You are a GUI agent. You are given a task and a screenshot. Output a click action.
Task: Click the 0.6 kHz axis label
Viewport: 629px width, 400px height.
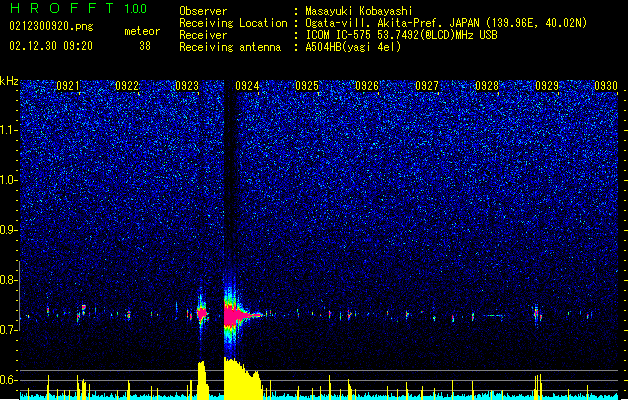[9, 380]
